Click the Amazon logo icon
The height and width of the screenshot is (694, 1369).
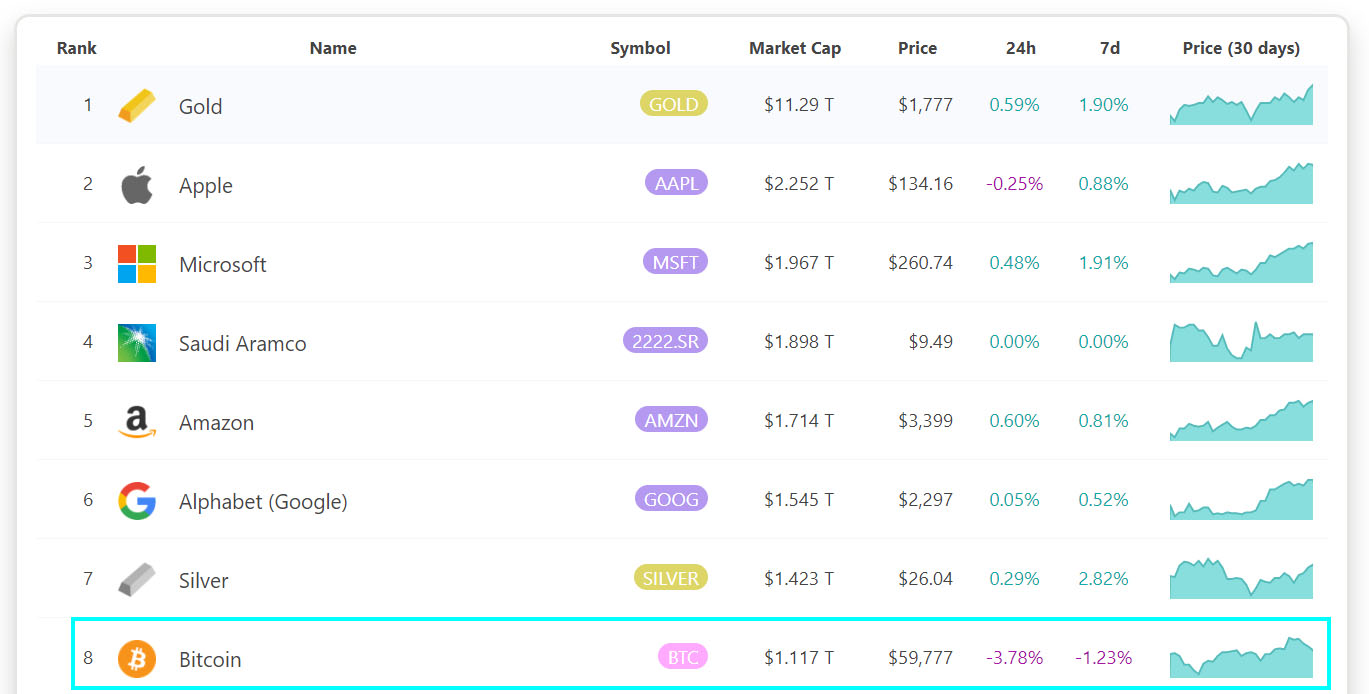click(137, 422)
